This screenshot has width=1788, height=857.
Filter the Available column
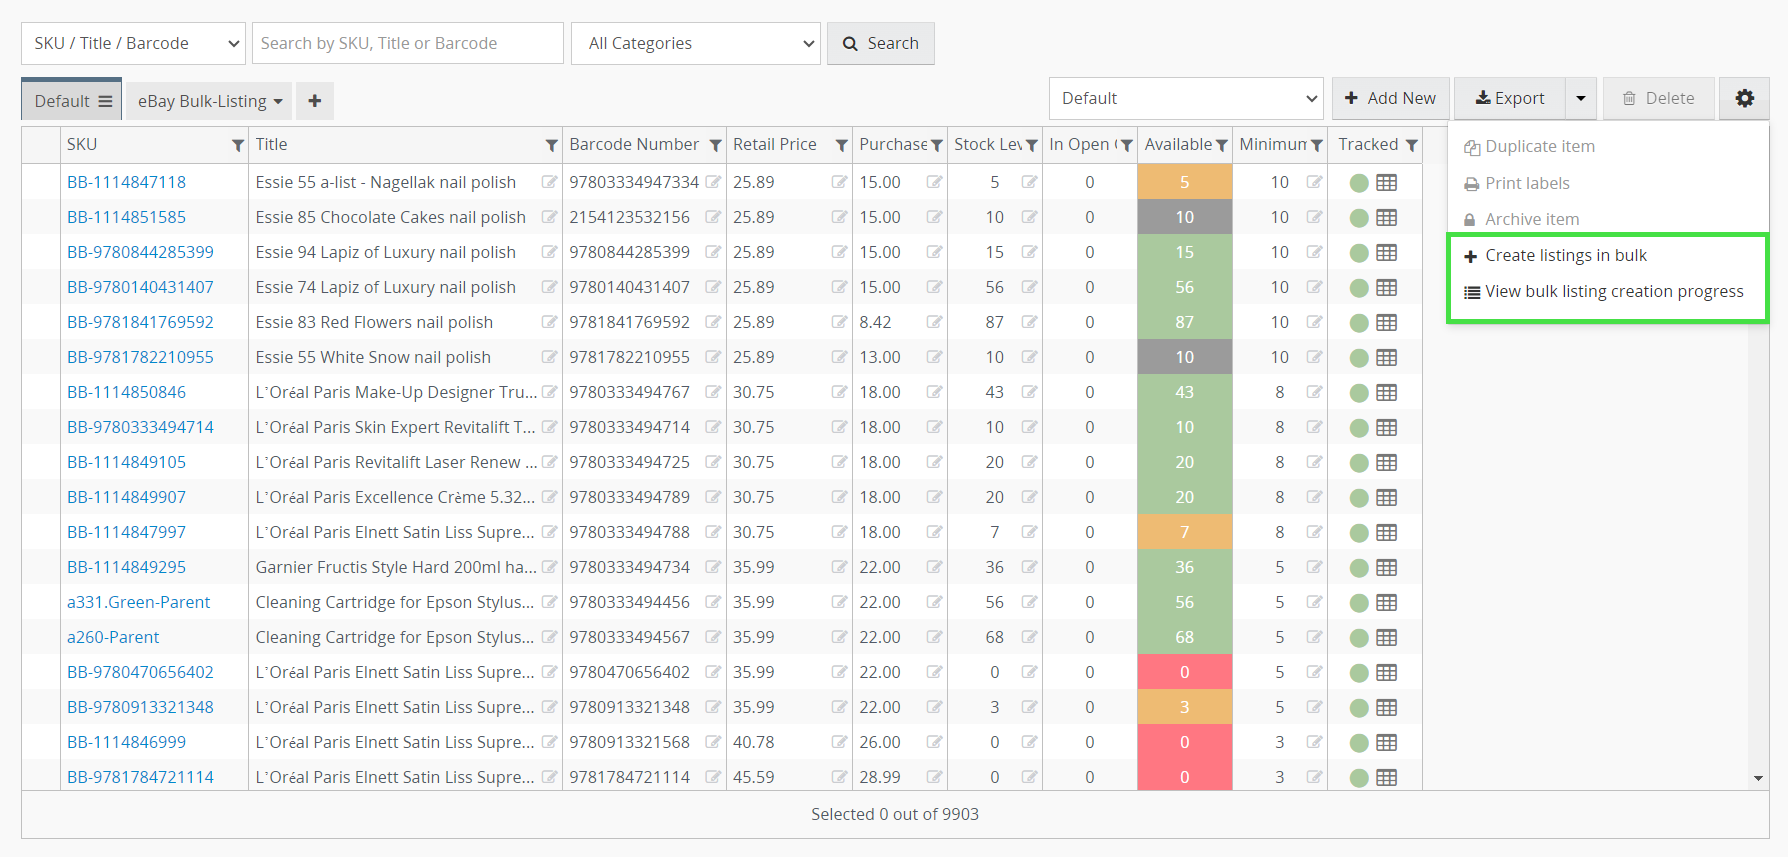pos(1221,146)
